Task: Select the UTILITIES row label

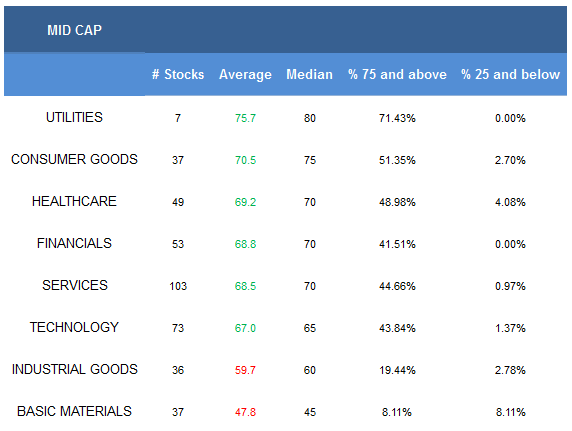Action: coord(74,118)
